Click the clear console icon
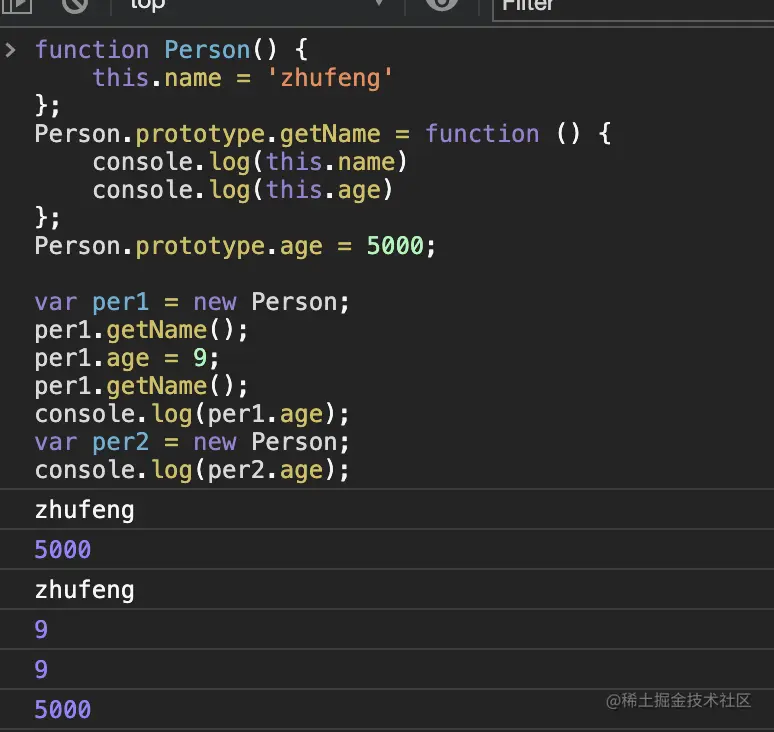 (x=75, y=5)
